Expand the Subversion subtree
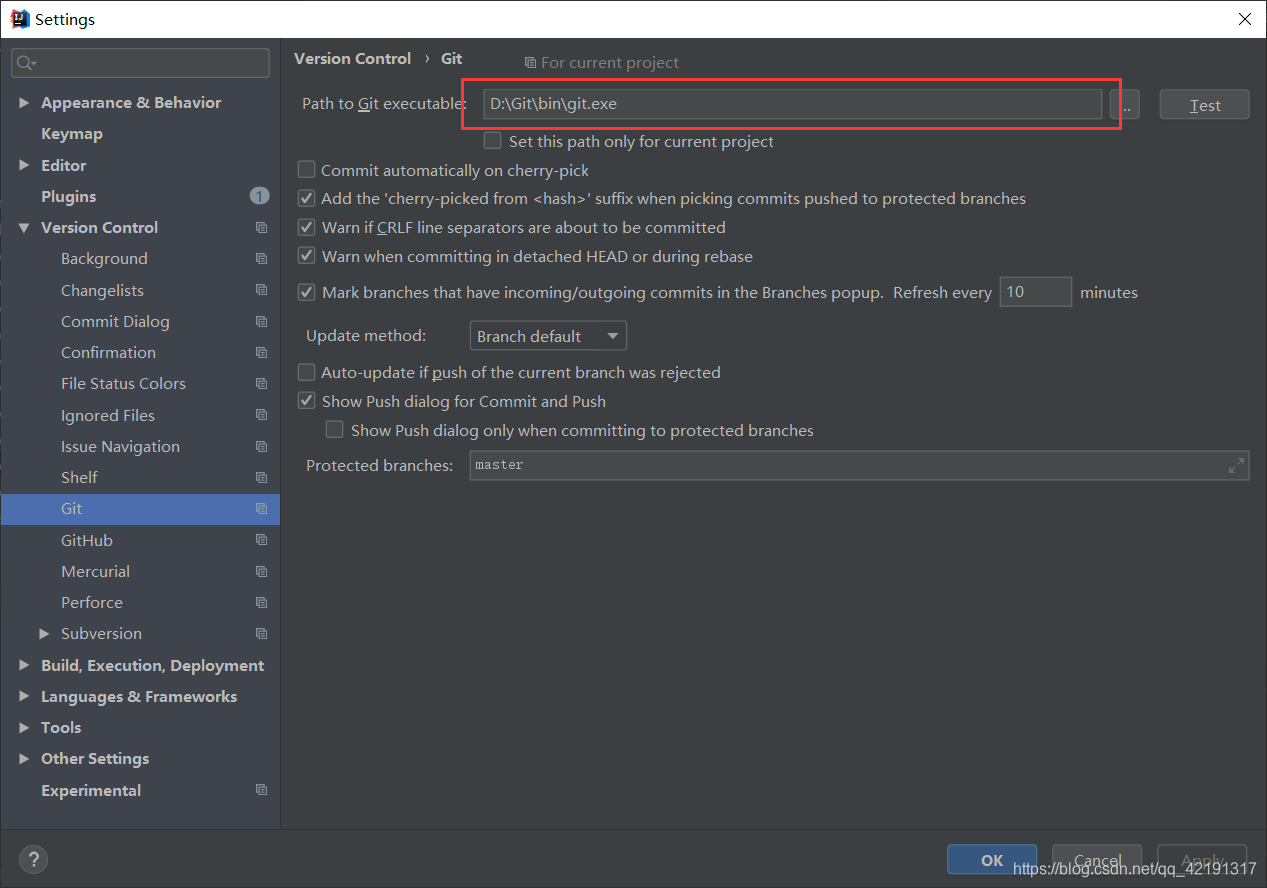1267x888 pixels. [x=44, y=634]
